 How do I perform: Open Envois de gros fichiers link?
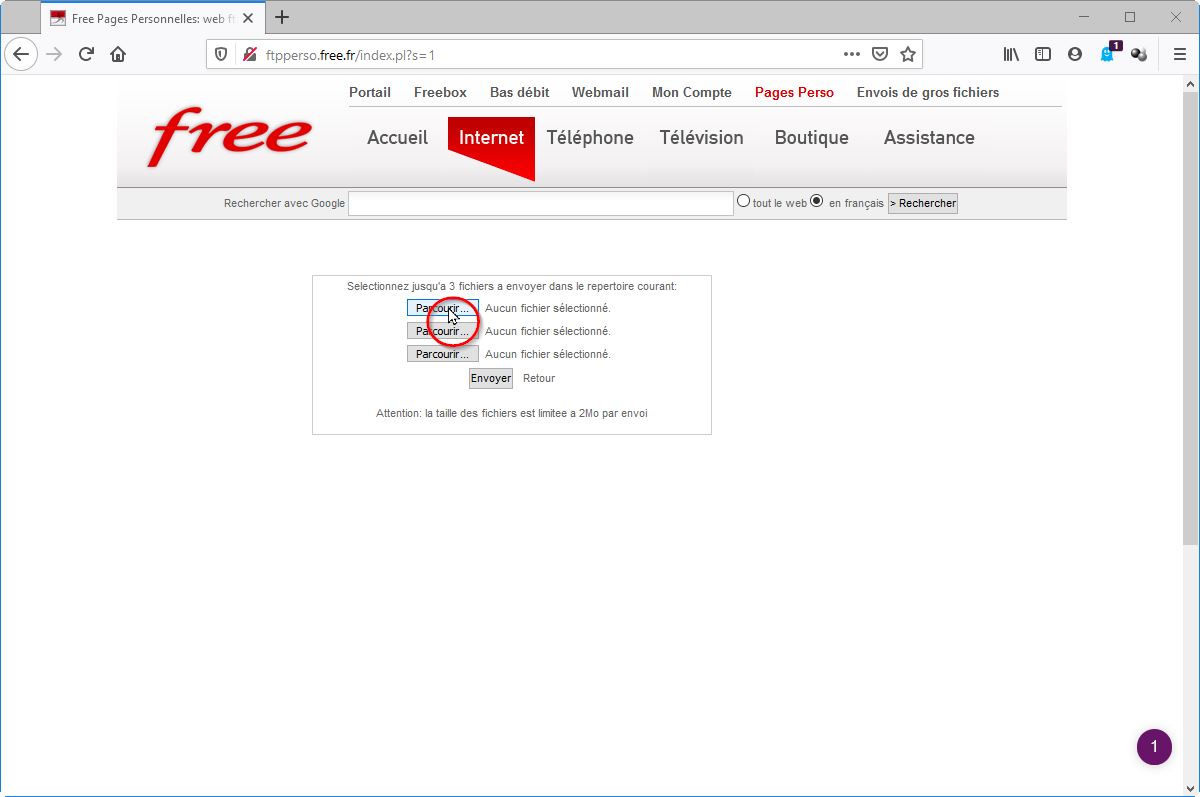[928, 92]
